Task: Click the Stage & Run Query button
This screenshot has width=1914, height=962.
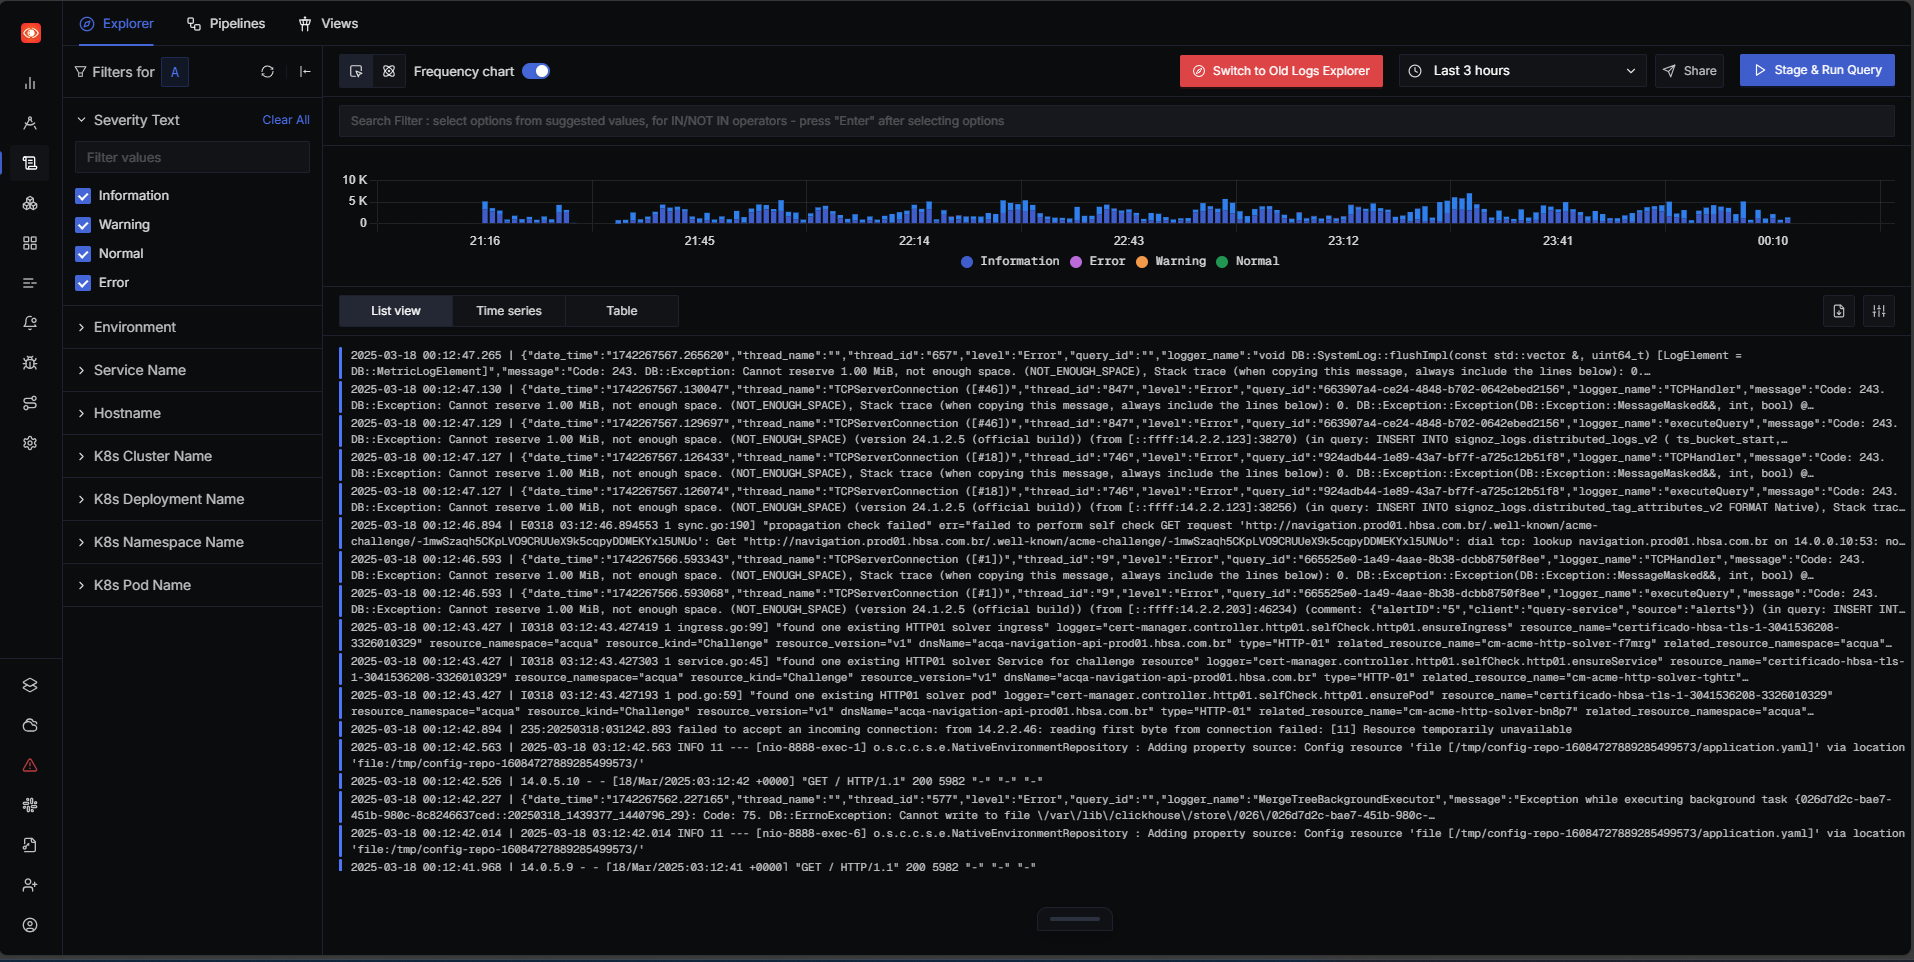Action: (x=1817, y=70)
